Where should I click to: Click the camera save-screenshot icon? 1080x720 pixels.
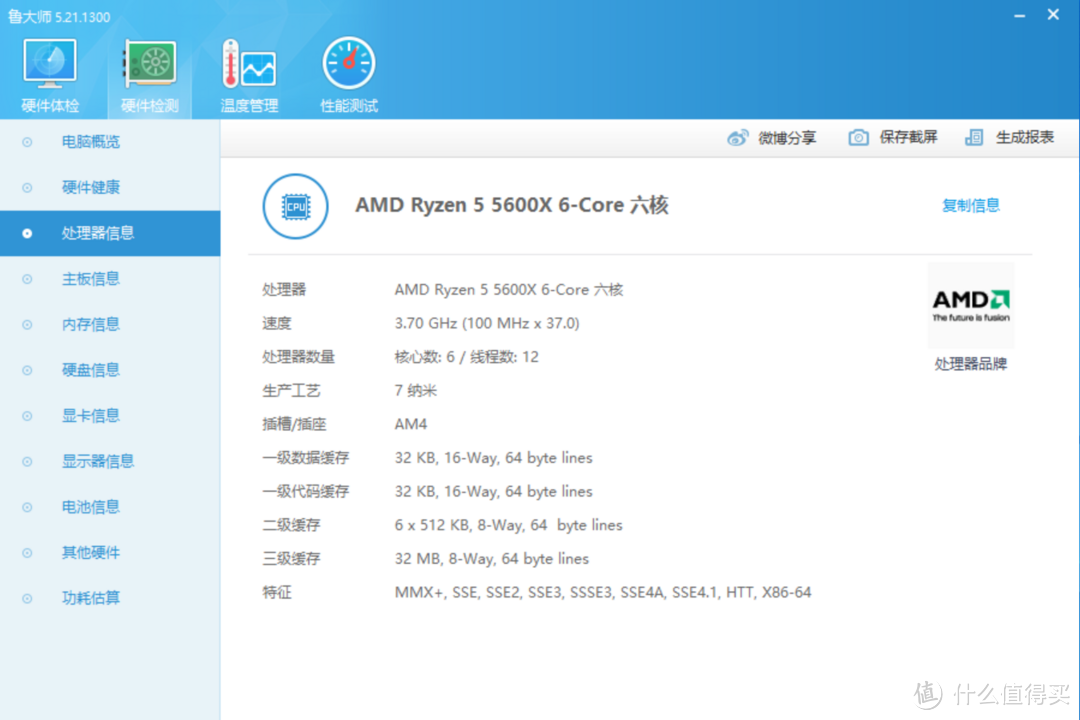click(x=858, y=138)
